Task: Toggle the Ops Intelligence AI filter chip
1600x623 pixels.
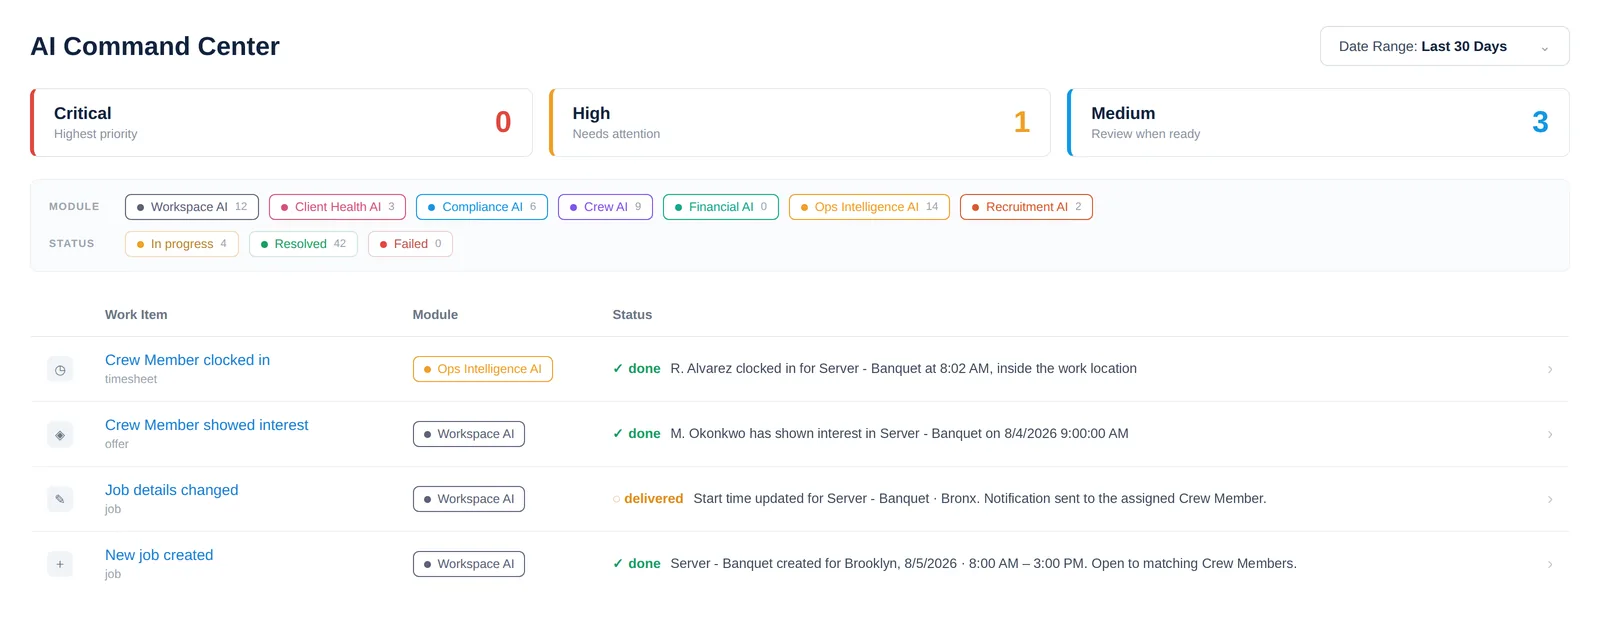Action: click(x=869, y=207)
